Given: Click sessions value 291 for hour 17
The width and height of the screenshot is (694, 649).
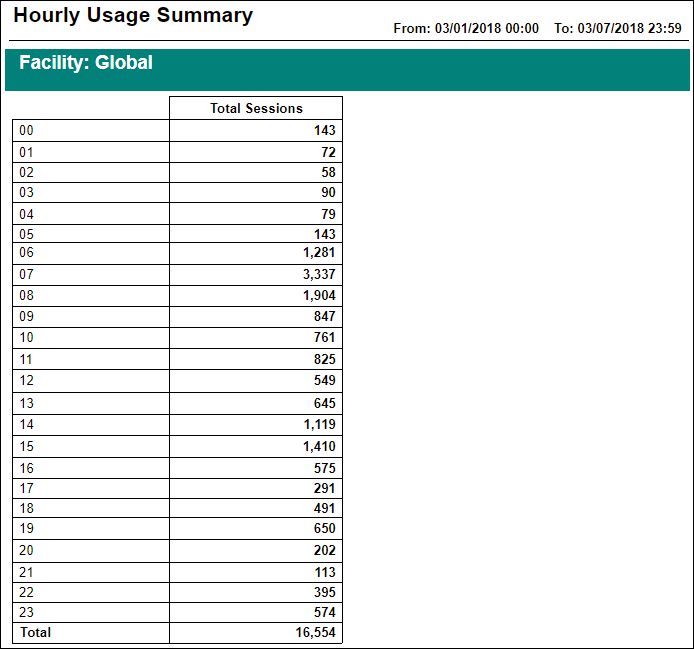Looking at the screenshot, I should [x=325, y=488].
